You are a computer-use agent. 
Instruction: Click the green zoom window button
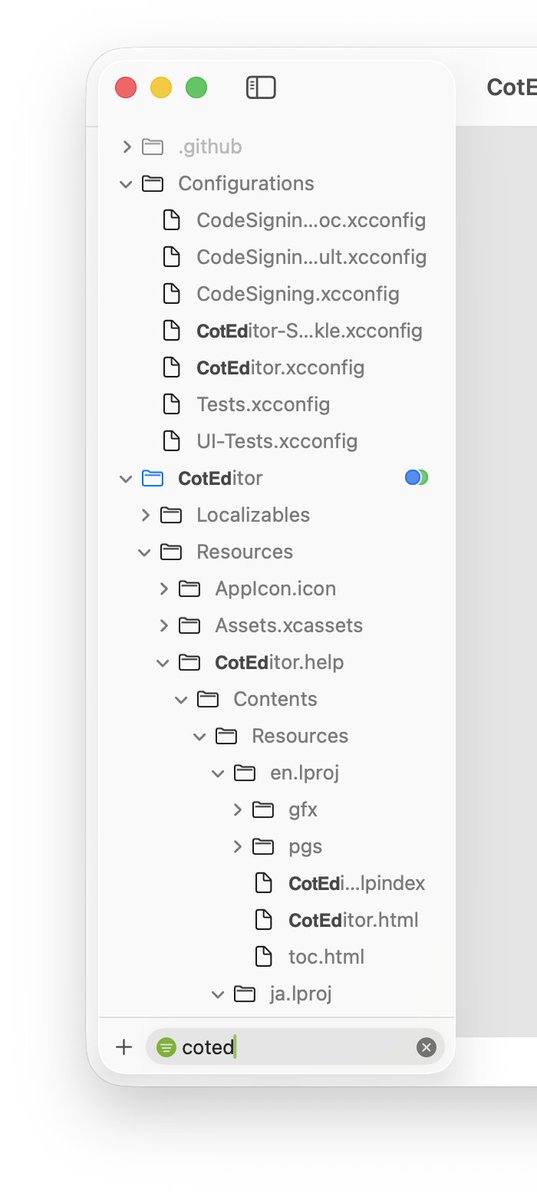pos(197,88)
